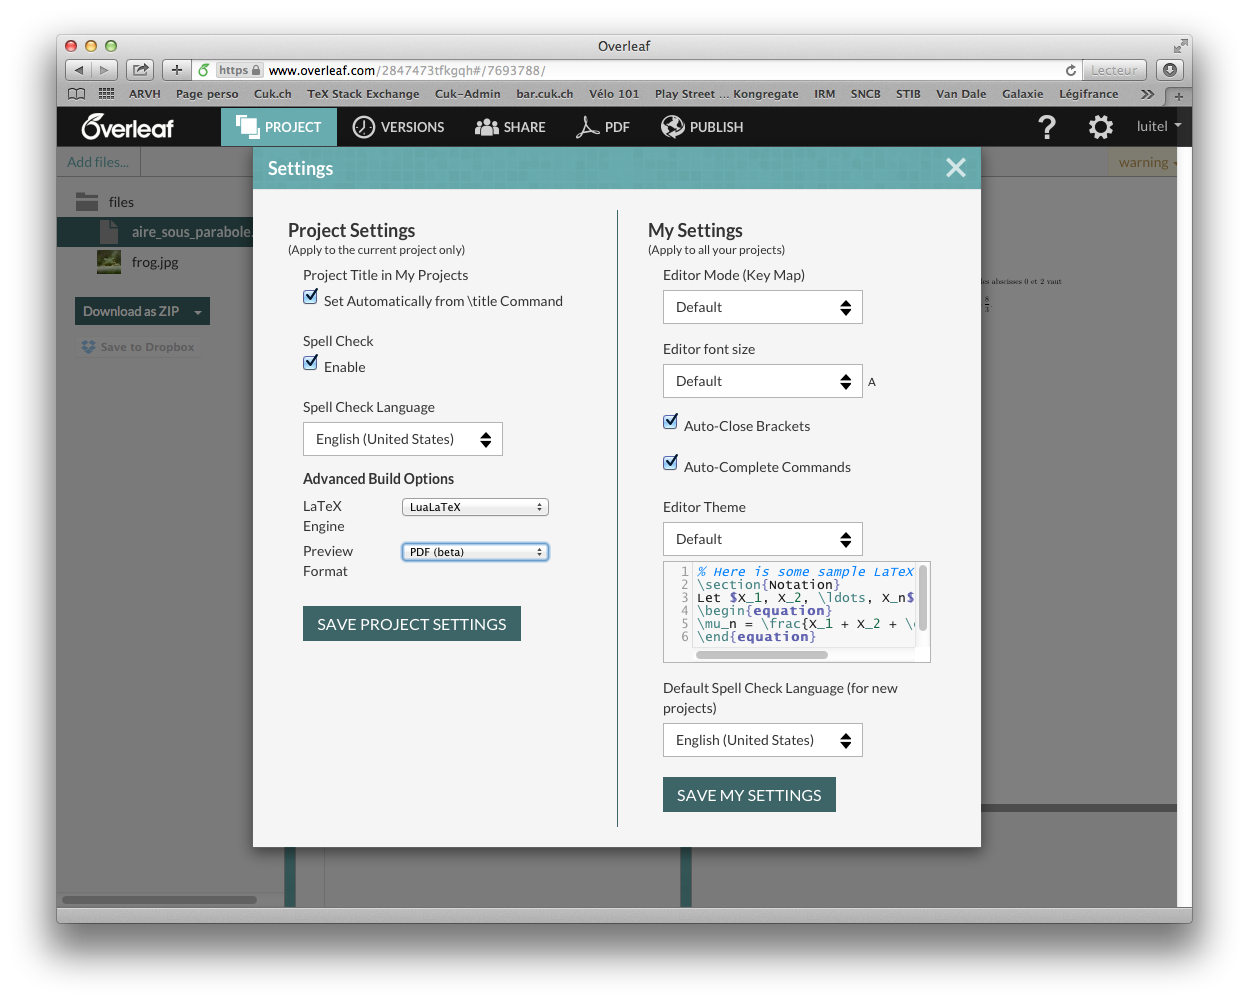Image resolution: width=1249 pixels, height=1002 pixels.
Task: Open Spell Check Language dropdown
Action: click(403, 439)
